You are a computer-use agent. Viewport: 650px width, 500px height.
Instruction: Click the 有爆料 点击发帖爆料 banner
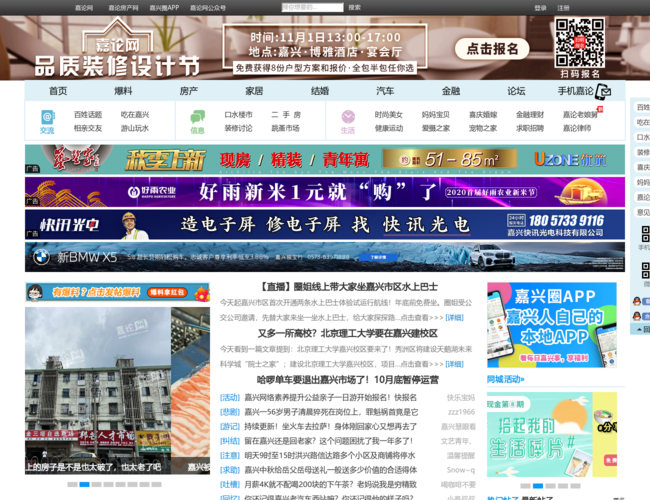pos(117,292)
